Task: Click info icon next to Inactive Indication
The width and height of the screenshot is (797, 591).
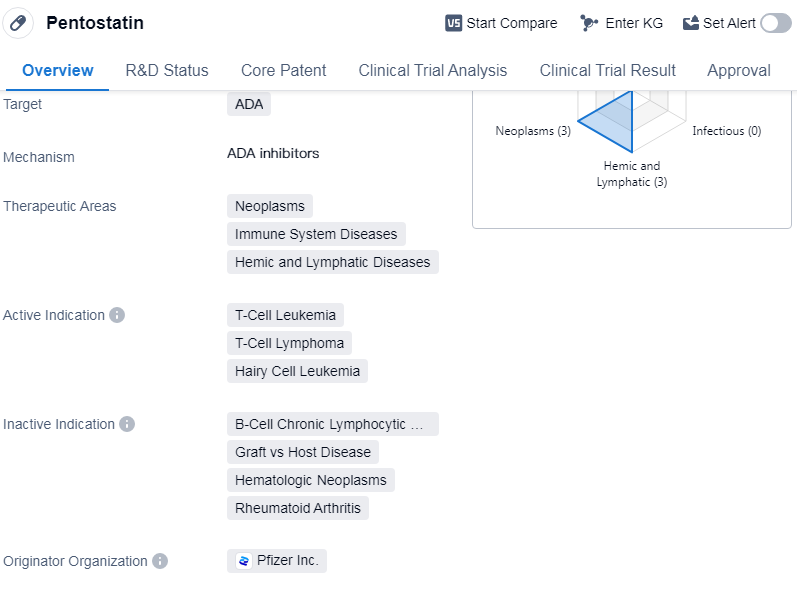Action: [127, 424]
